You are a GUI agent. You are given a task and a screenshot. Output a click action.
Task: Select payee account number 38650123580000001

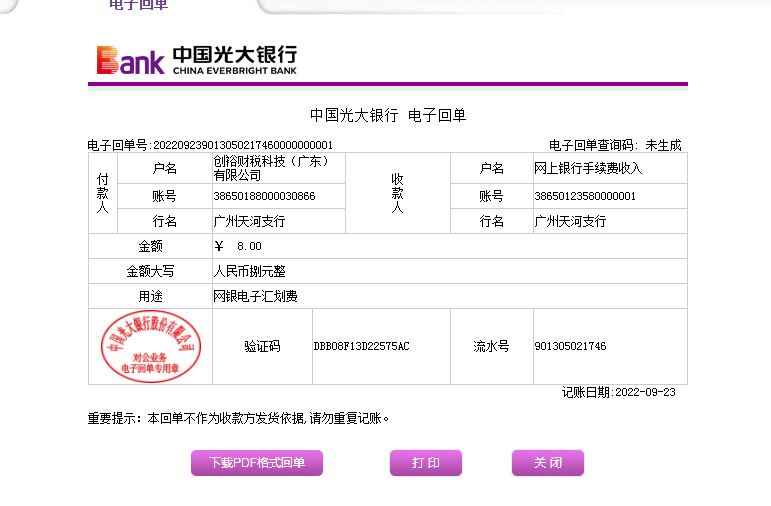[585, 196]
